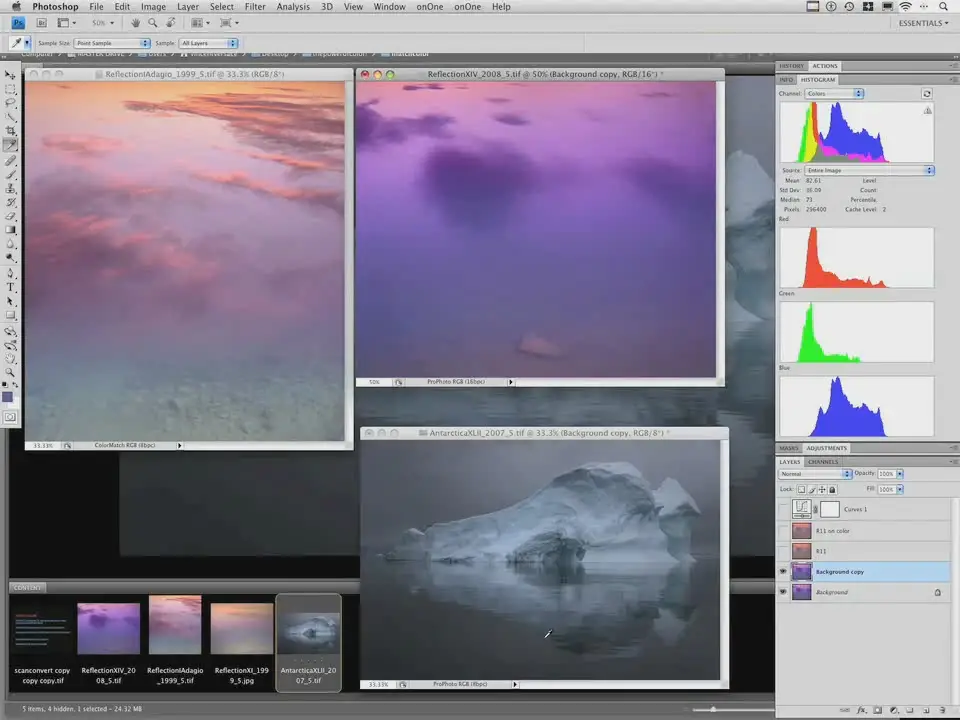Toggle lock image pixels

812,489
